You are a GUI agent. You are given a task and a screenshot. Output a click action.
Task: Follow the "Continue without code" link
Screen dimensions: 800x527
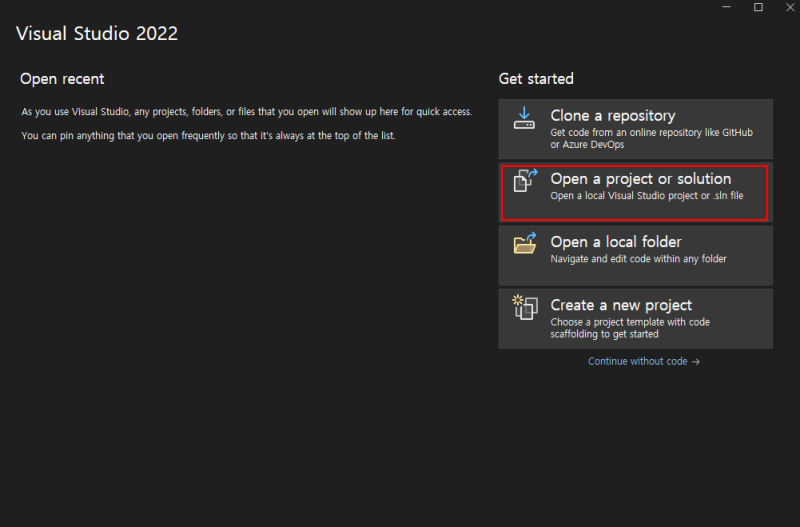pyautogui.click(x=638, y=362)
